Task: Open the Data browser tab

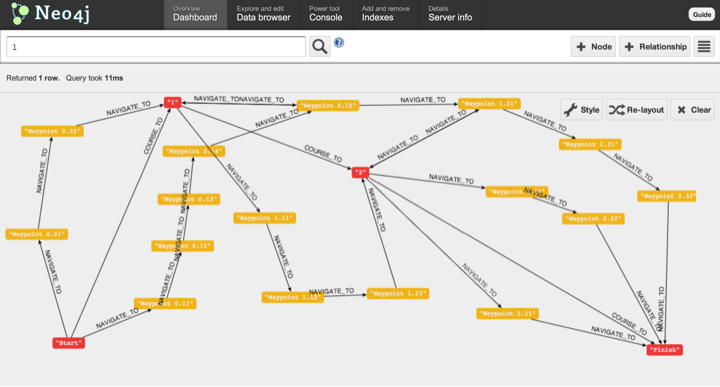Action: [x=264, y=14]
